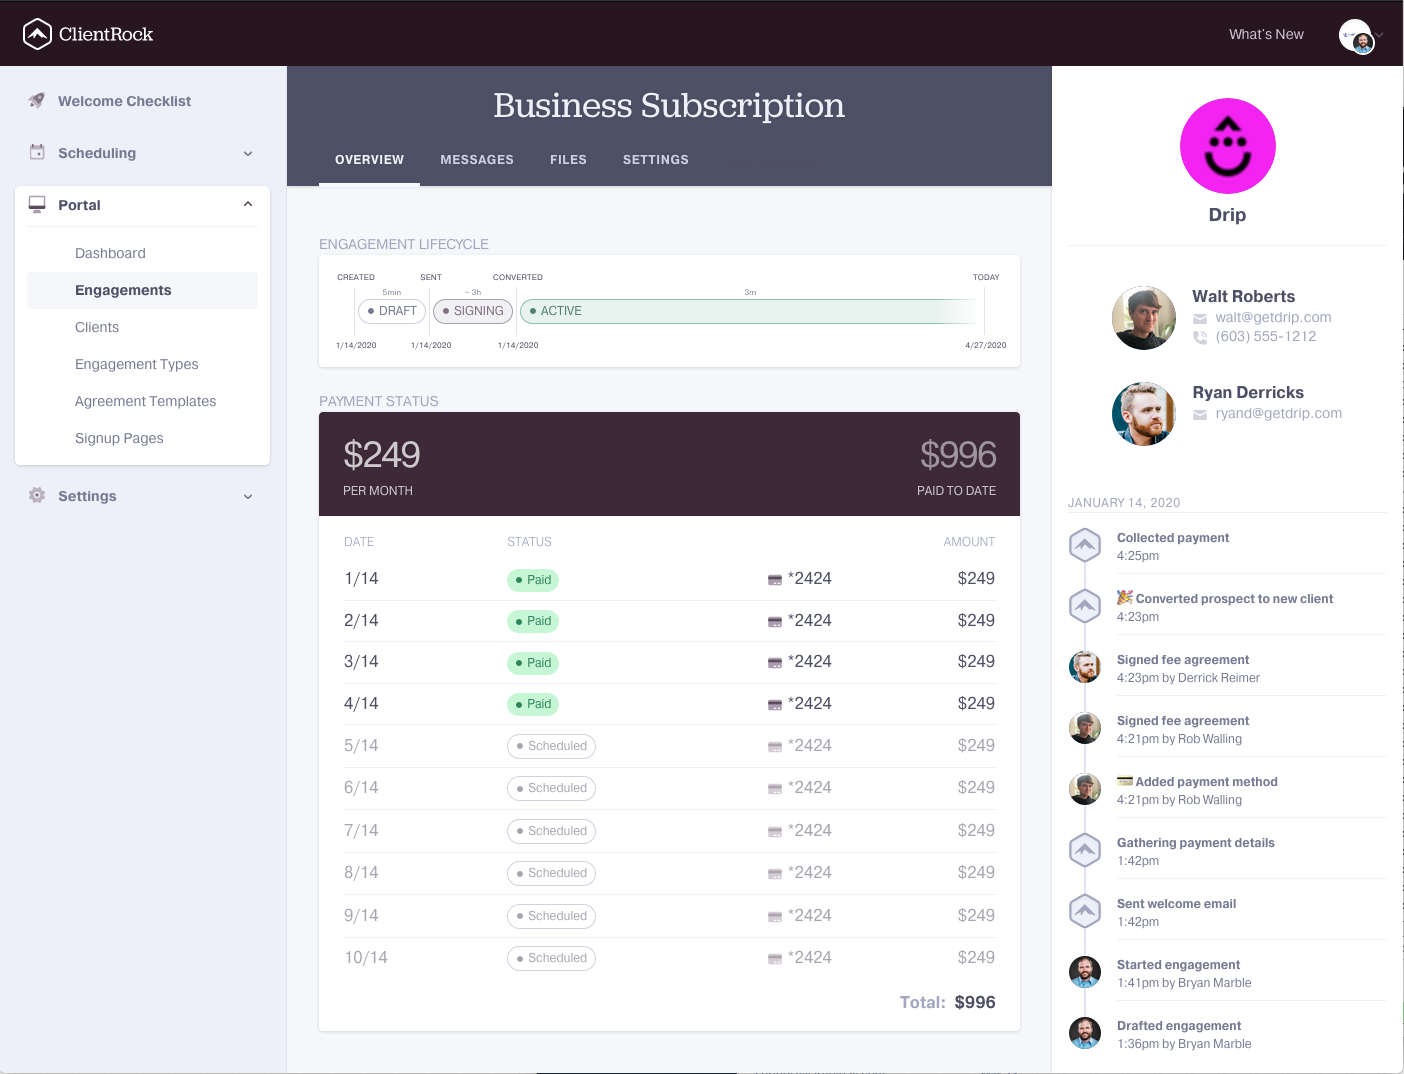
Task: Open the Files tab
Action: [568, 160]
